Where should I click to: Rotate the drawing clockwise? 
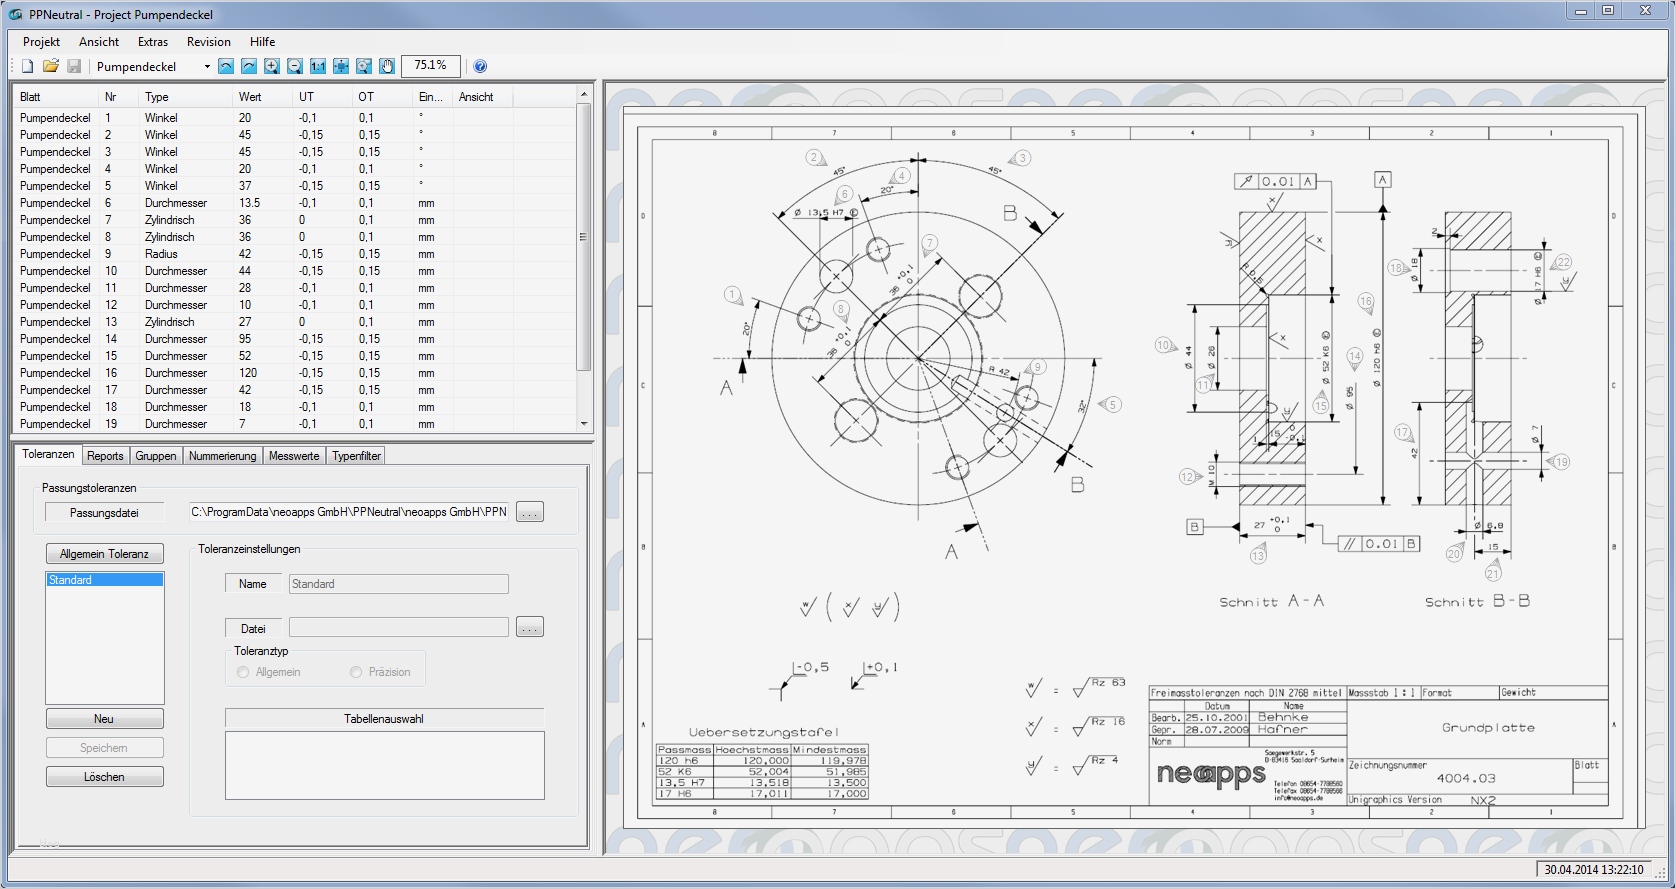(249, 66)
